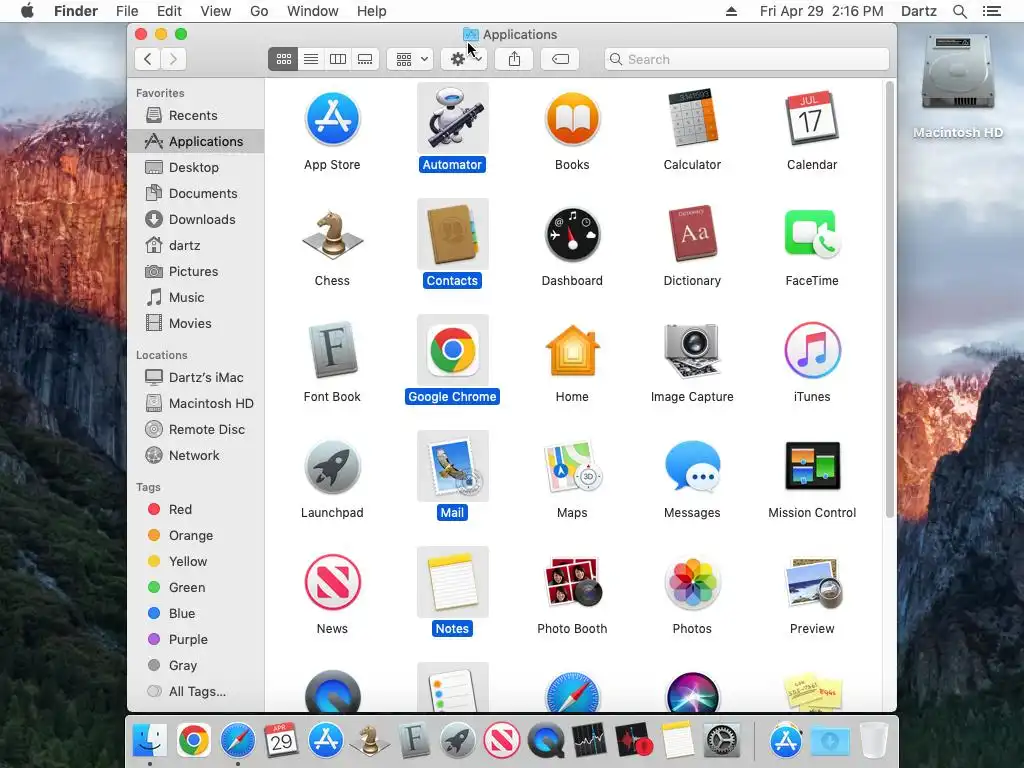The image size is (1024, 768).
Task: Click the Share toolbar button
Action: click(515, 59)
